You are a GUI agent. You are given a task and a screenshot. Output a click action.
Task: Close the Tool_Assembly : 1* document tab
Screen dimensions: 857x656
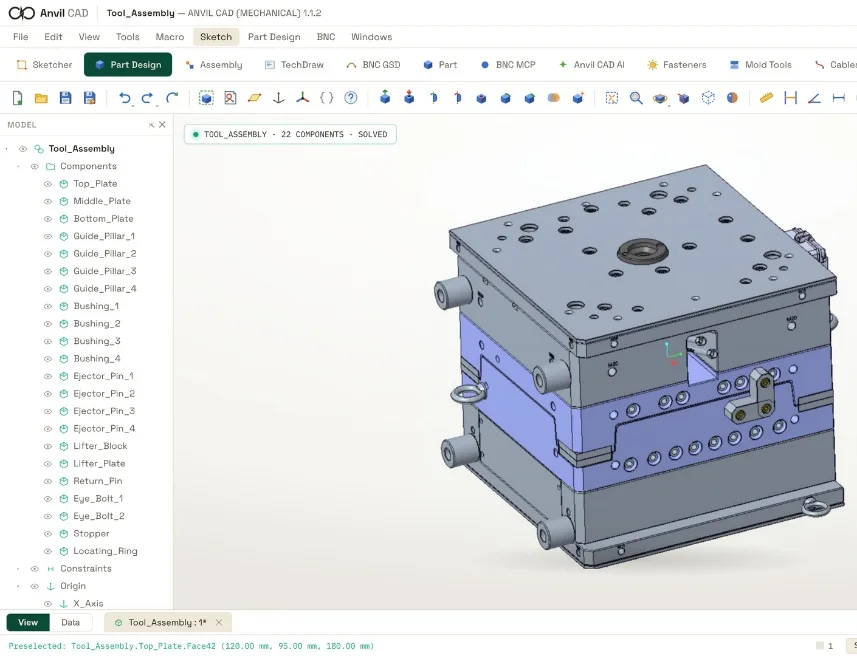coord(219,622)
